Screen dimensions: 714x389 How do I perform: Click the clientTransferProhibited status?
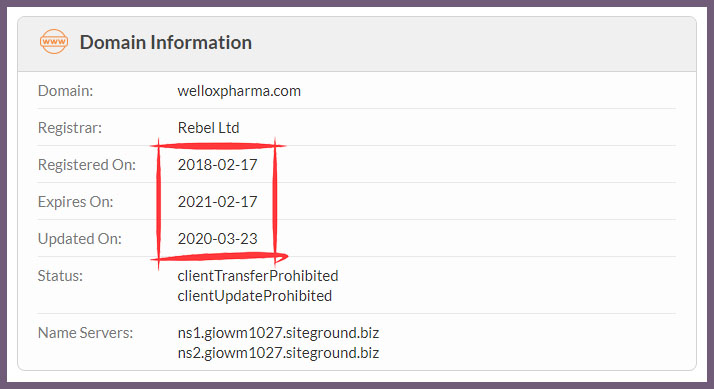(258, 276)
